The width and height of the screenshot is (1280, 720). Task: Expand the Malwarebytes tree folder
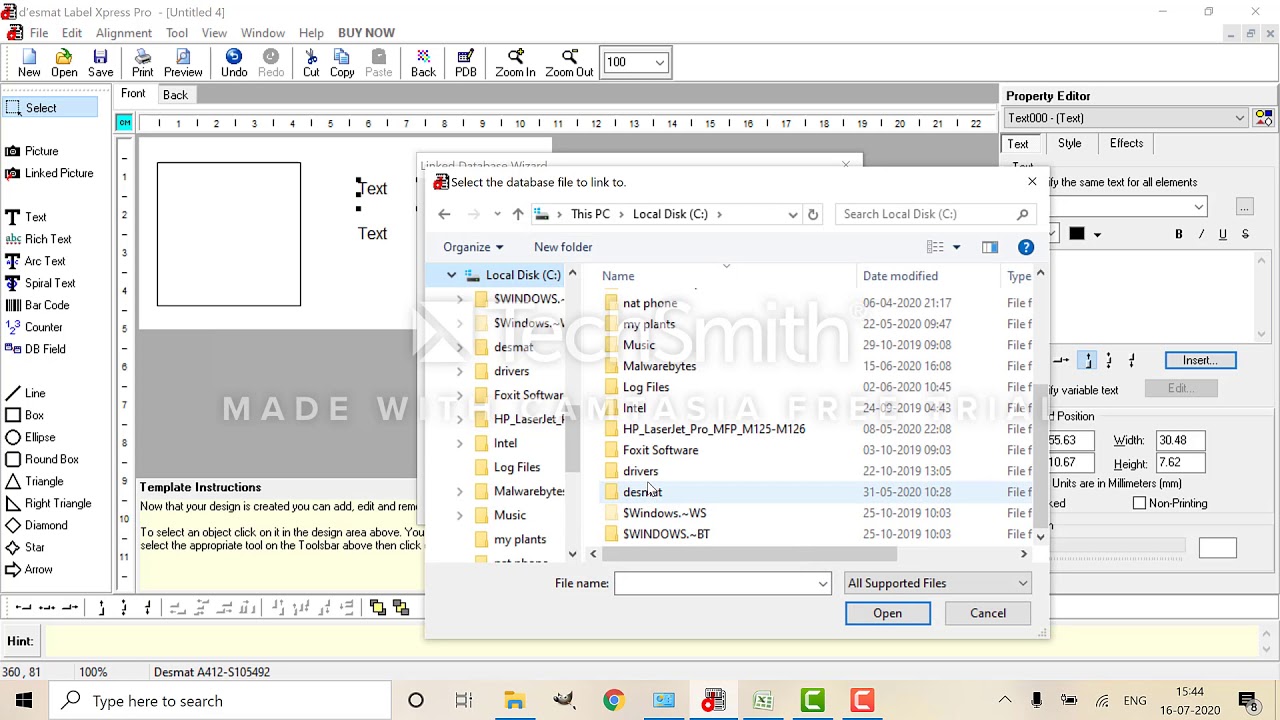coord(460,491)
